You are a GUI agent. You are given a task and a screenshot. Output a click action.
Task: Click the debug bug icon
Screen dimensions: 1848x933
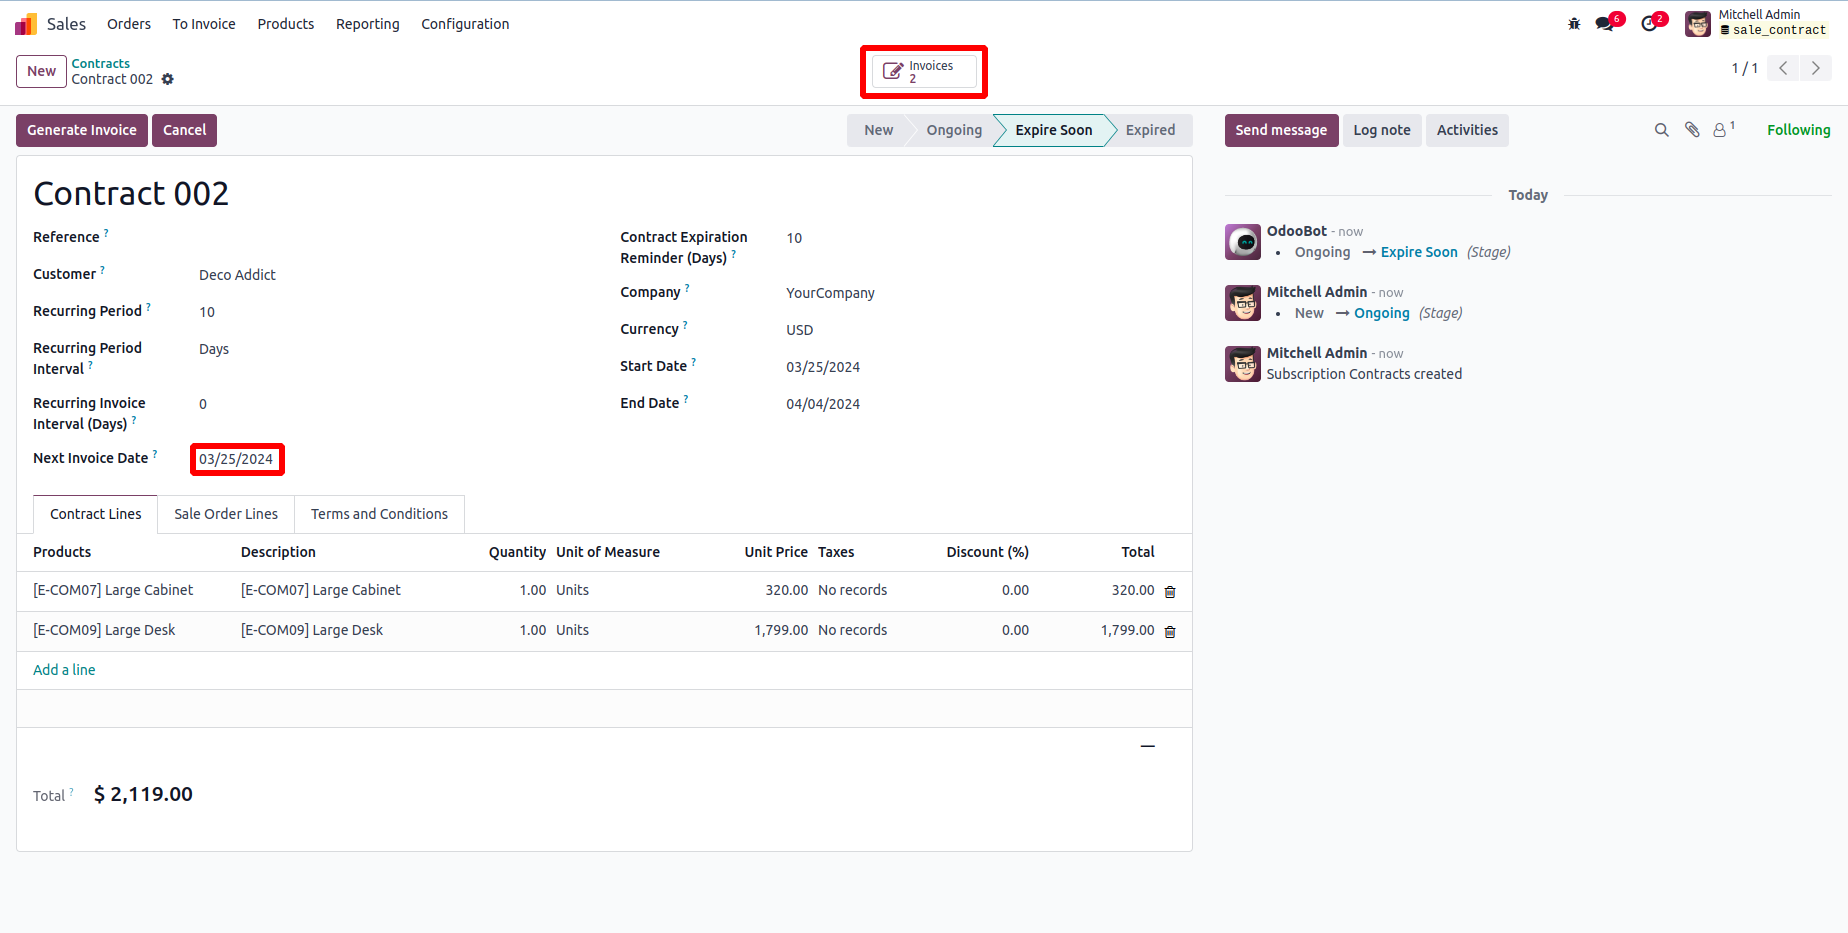click(x=1574, y=24)
